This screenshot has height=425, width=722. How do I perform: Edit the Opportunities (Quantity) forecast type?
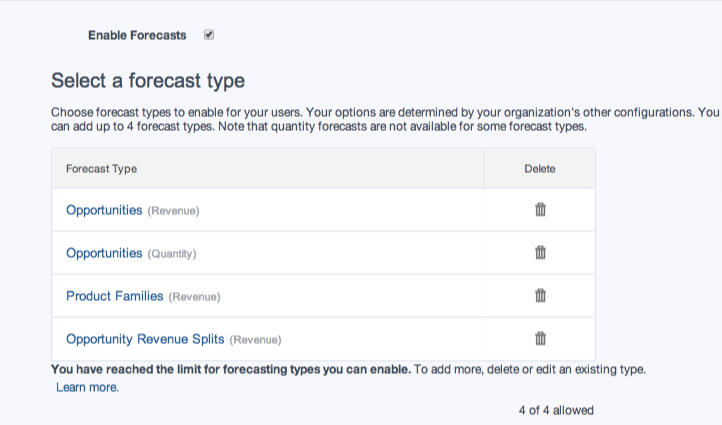tap(104, 253)
